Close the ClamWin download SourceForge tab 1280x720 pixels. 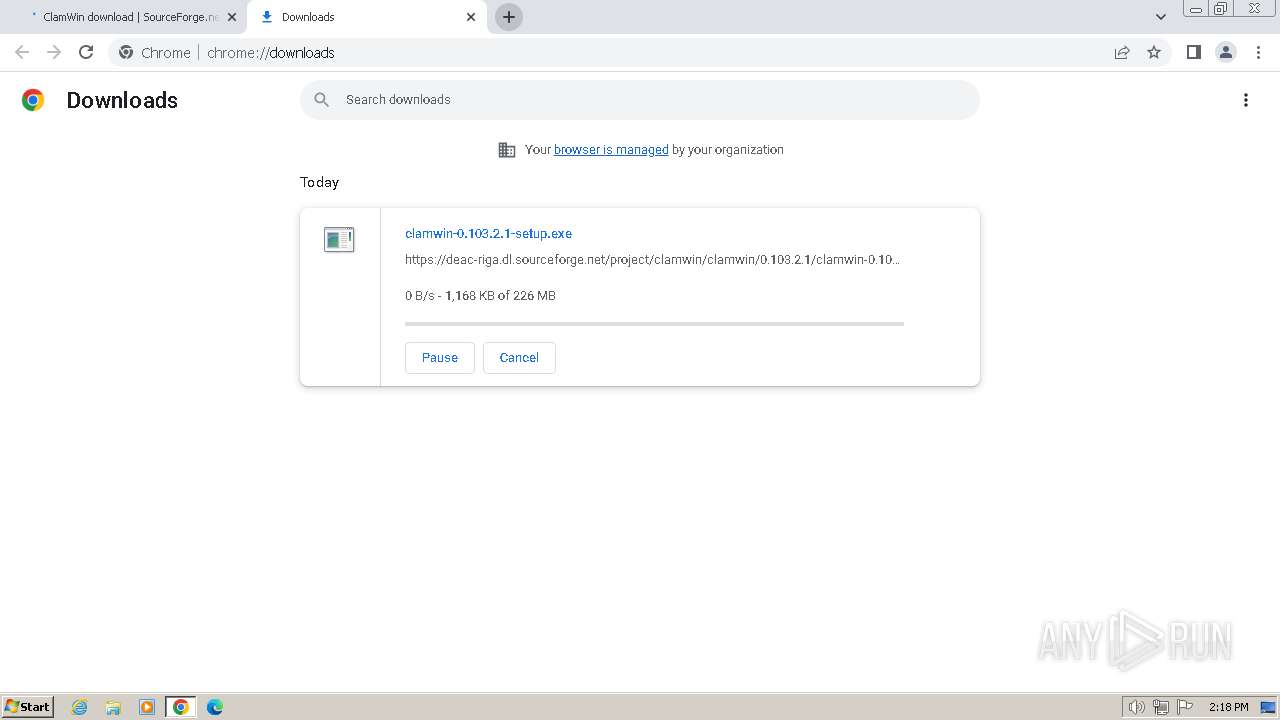[x=232, y=17]
